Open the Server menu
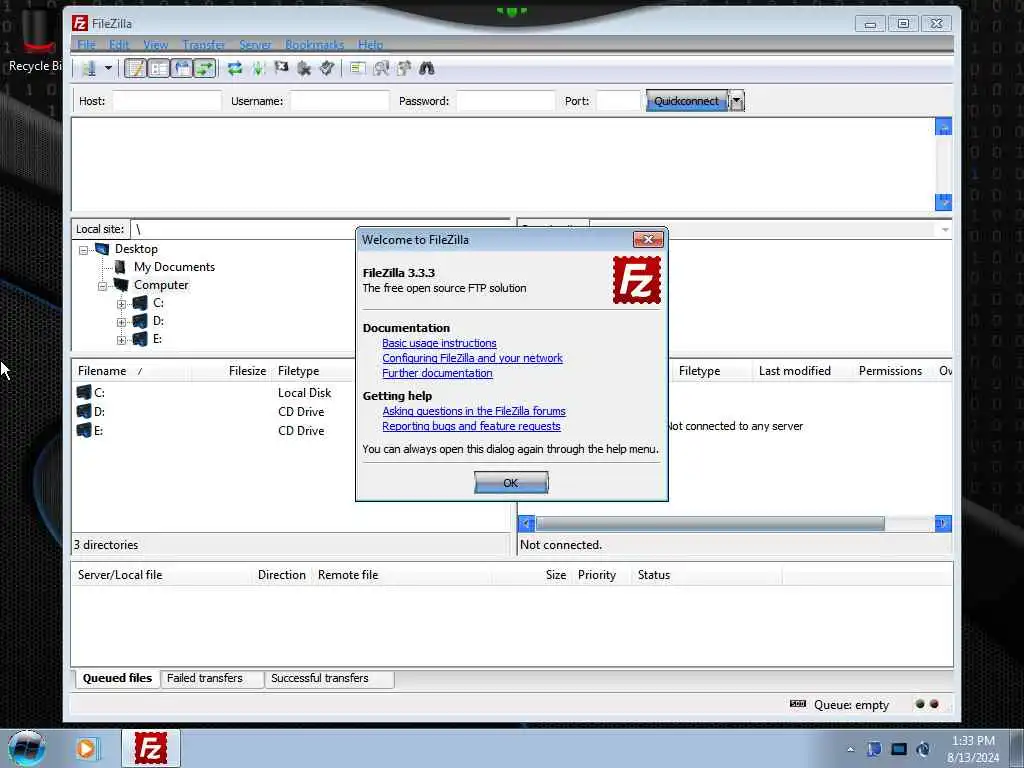The width and height of the screenshot is (1024, 768). tap(255, 44)
